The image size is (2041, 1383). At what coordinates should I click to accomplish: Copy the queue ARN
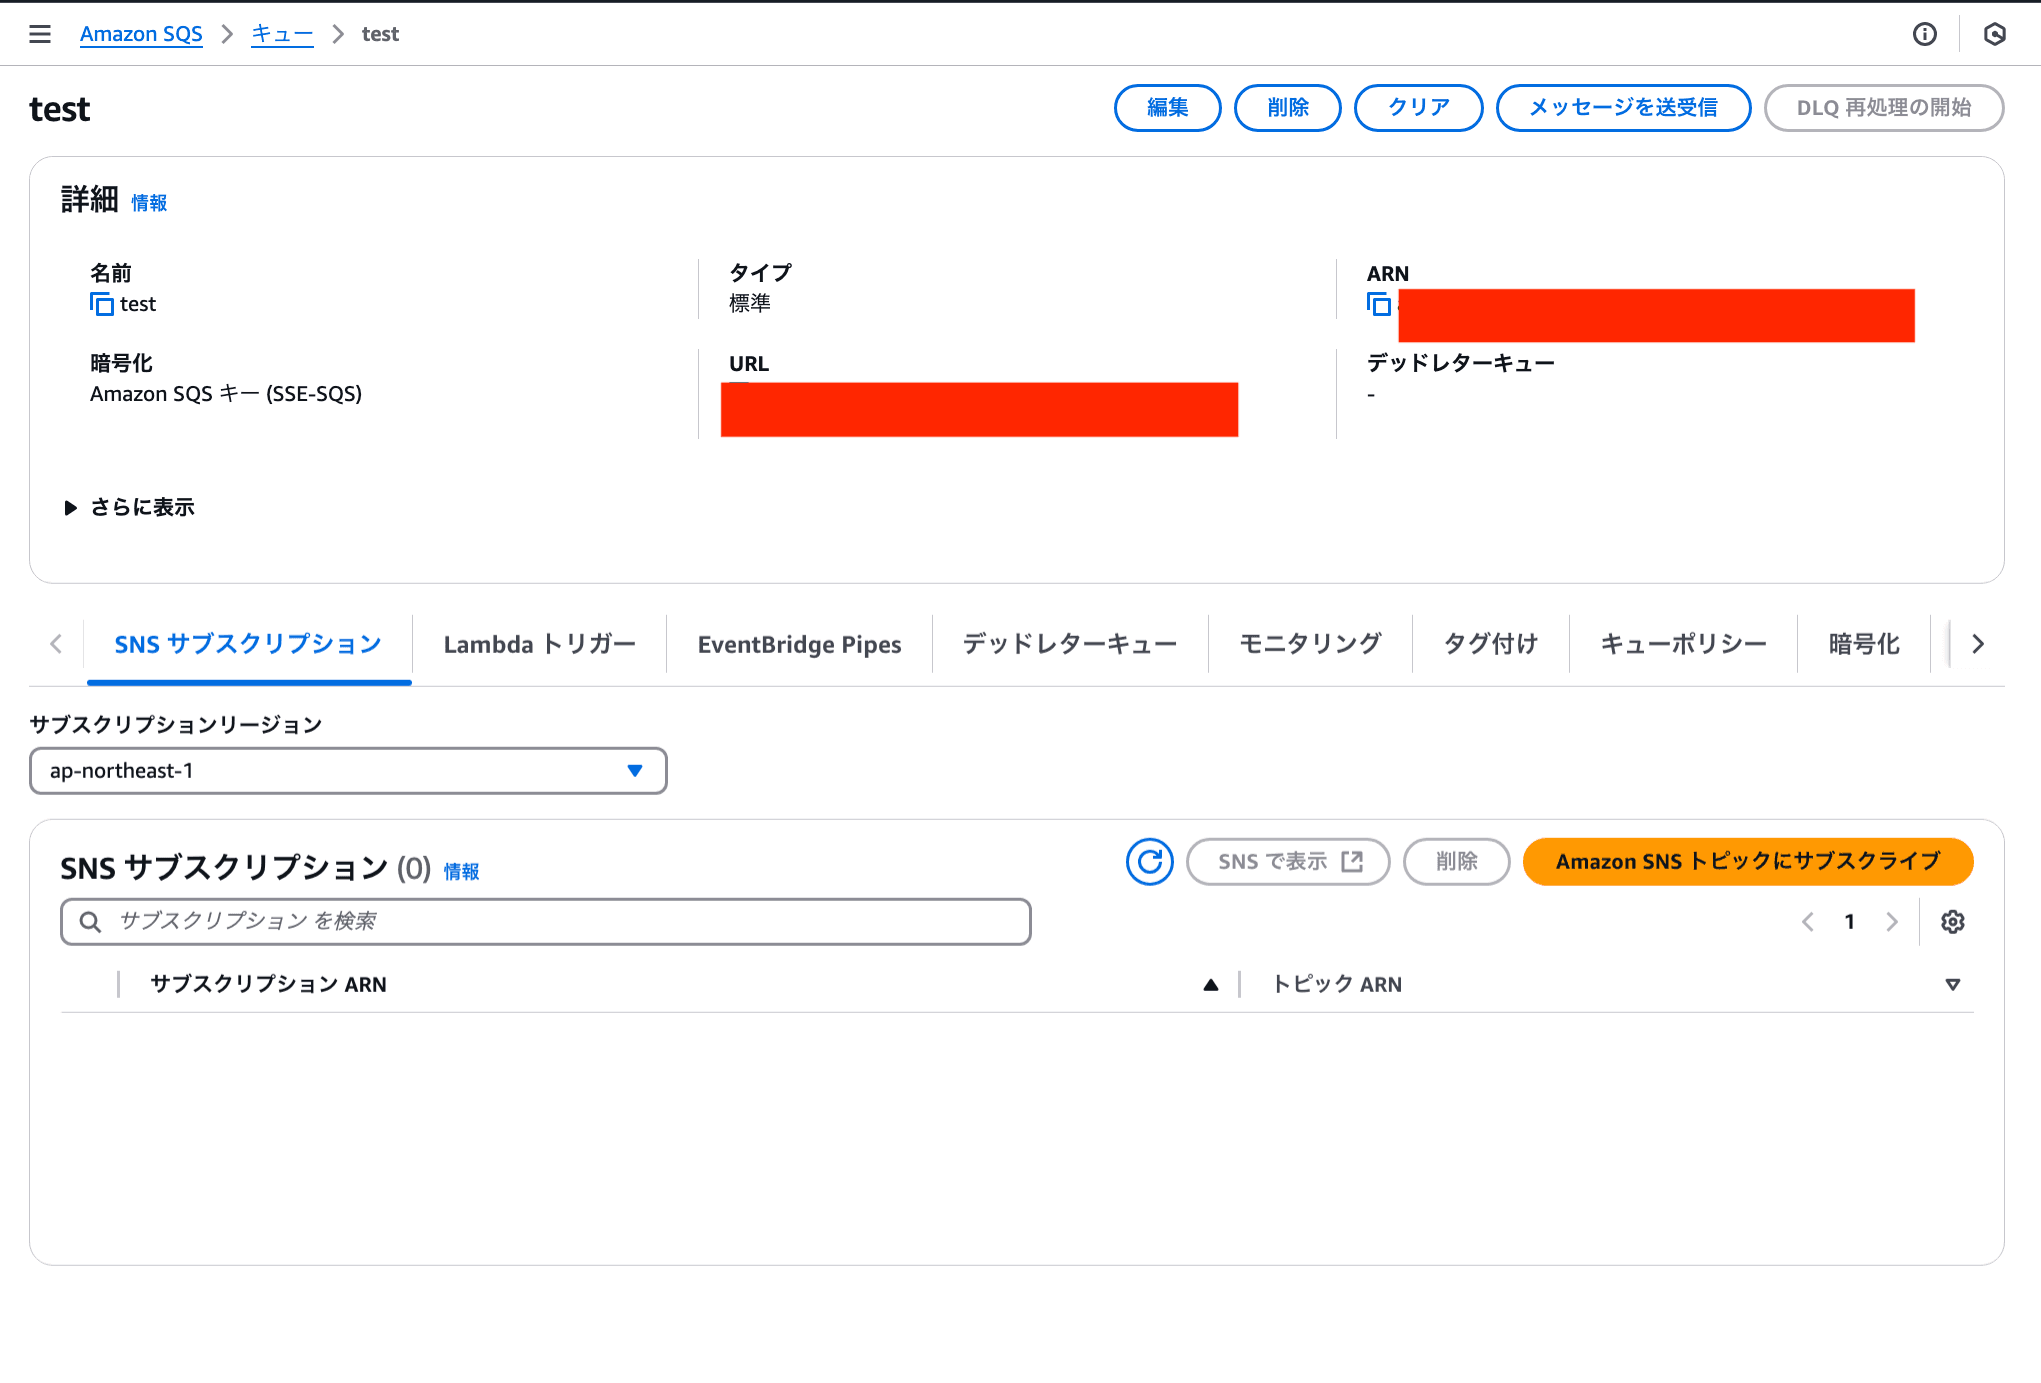pyautogui.click(x=1379, y=304)
